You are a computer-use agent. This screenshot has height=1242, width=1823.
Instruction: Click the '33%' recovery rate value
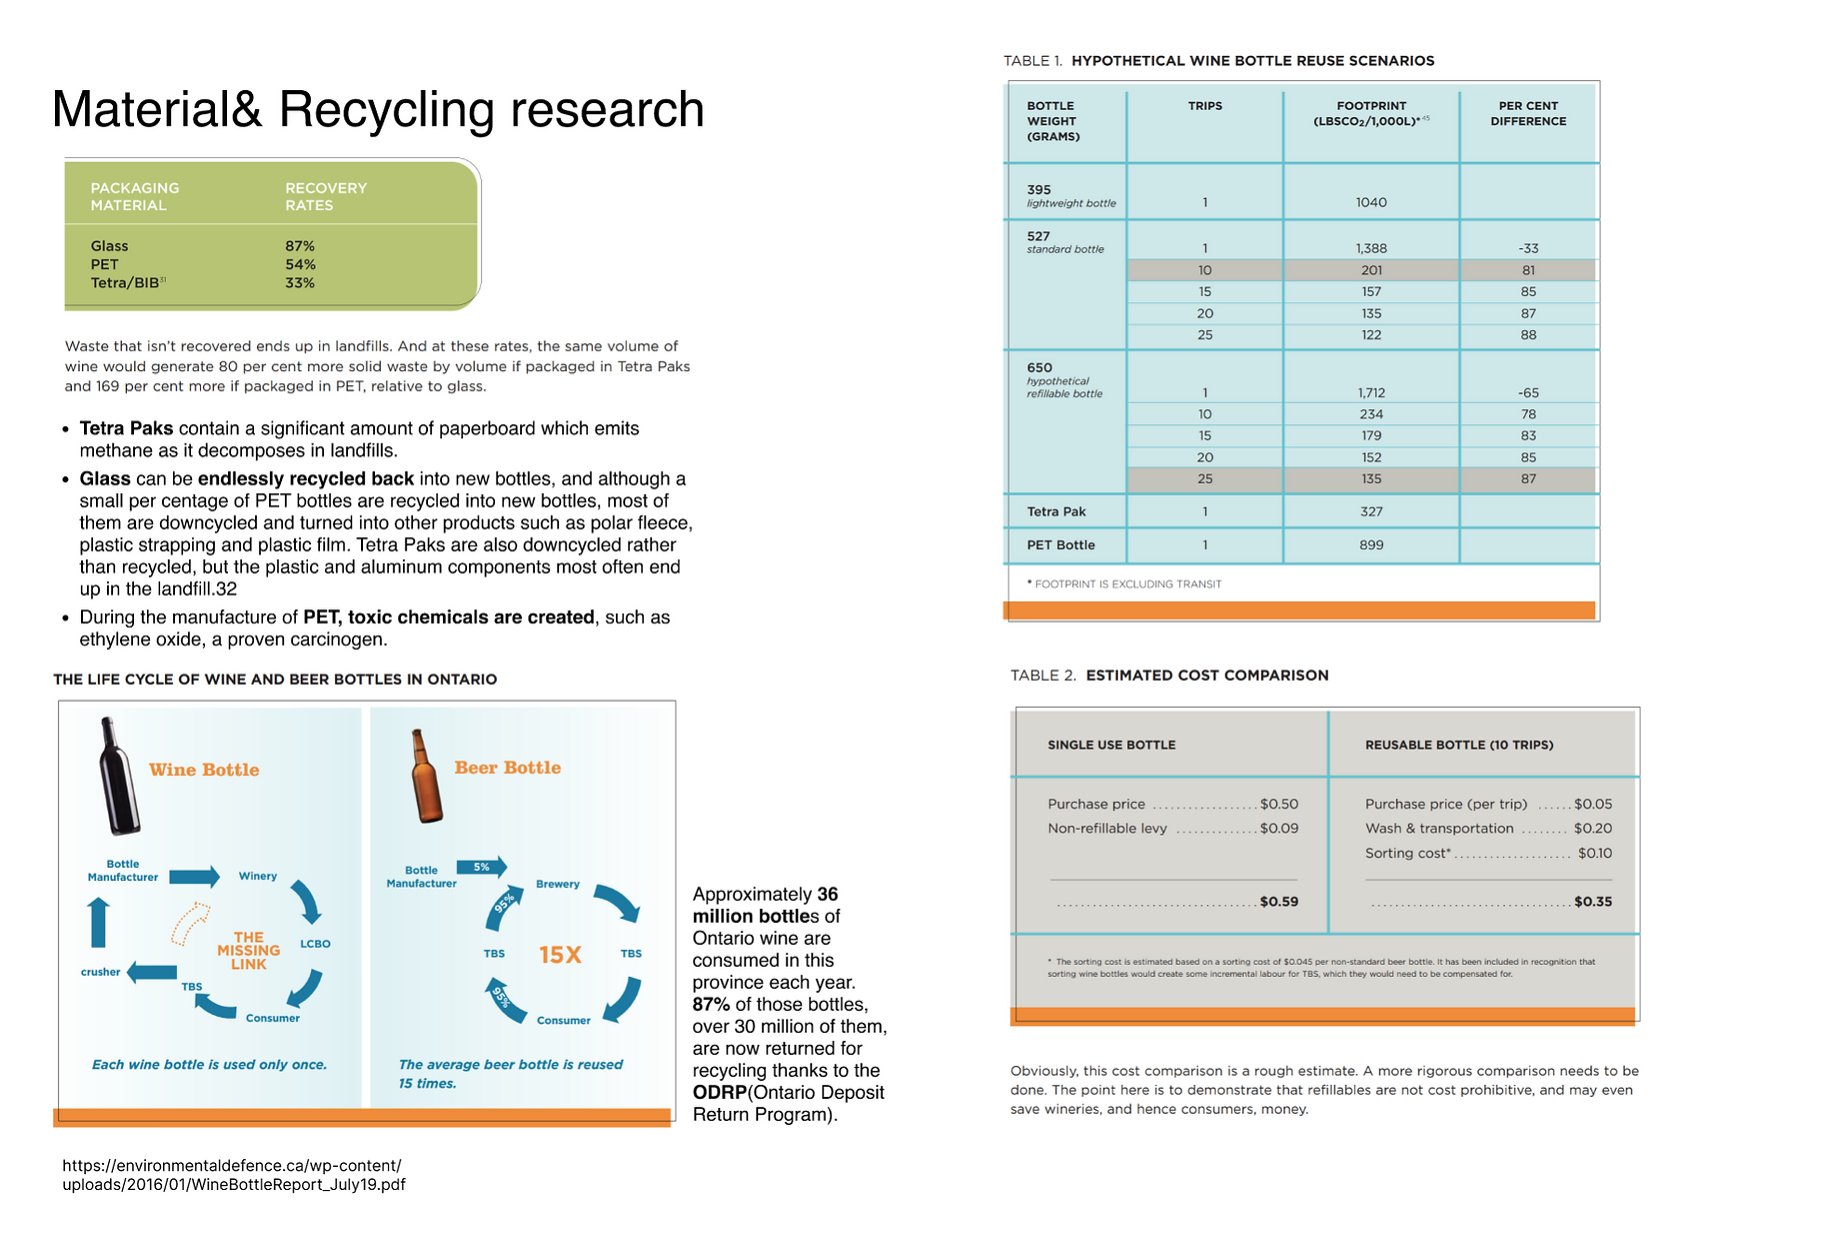300,283
